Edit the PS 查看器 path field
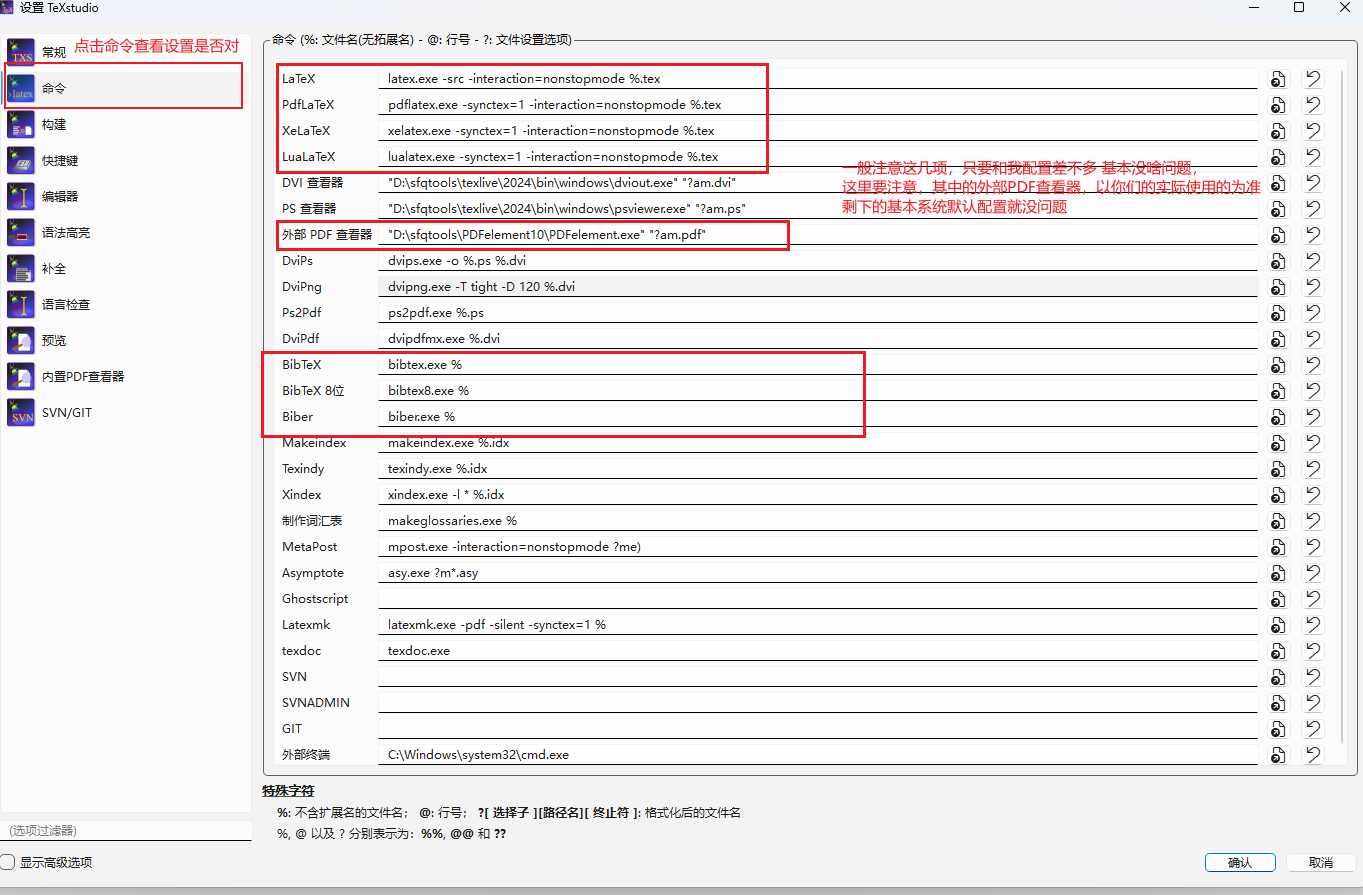 click(x=818, y=208)
